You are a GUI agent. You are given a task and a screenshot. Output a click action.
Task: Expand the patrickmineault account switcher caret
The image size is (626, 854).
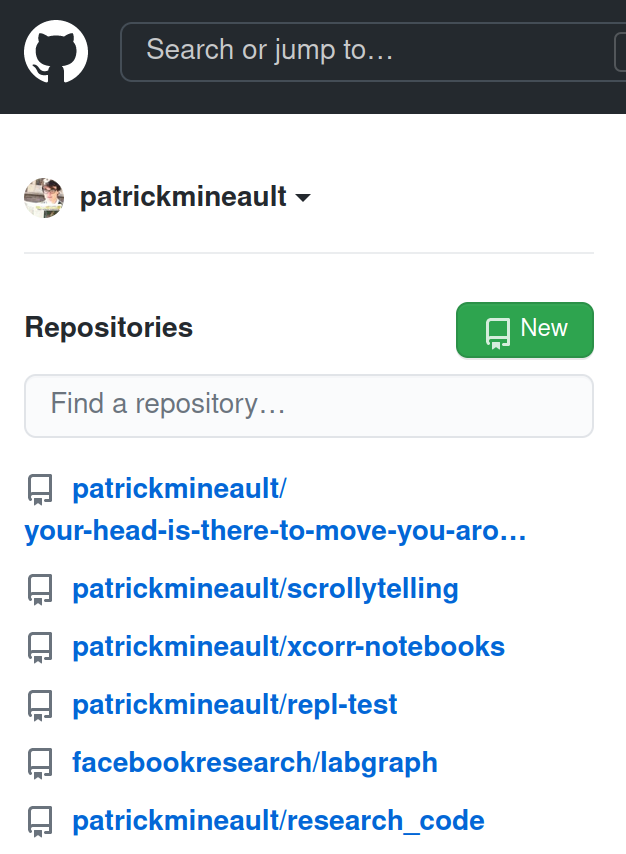303,197
